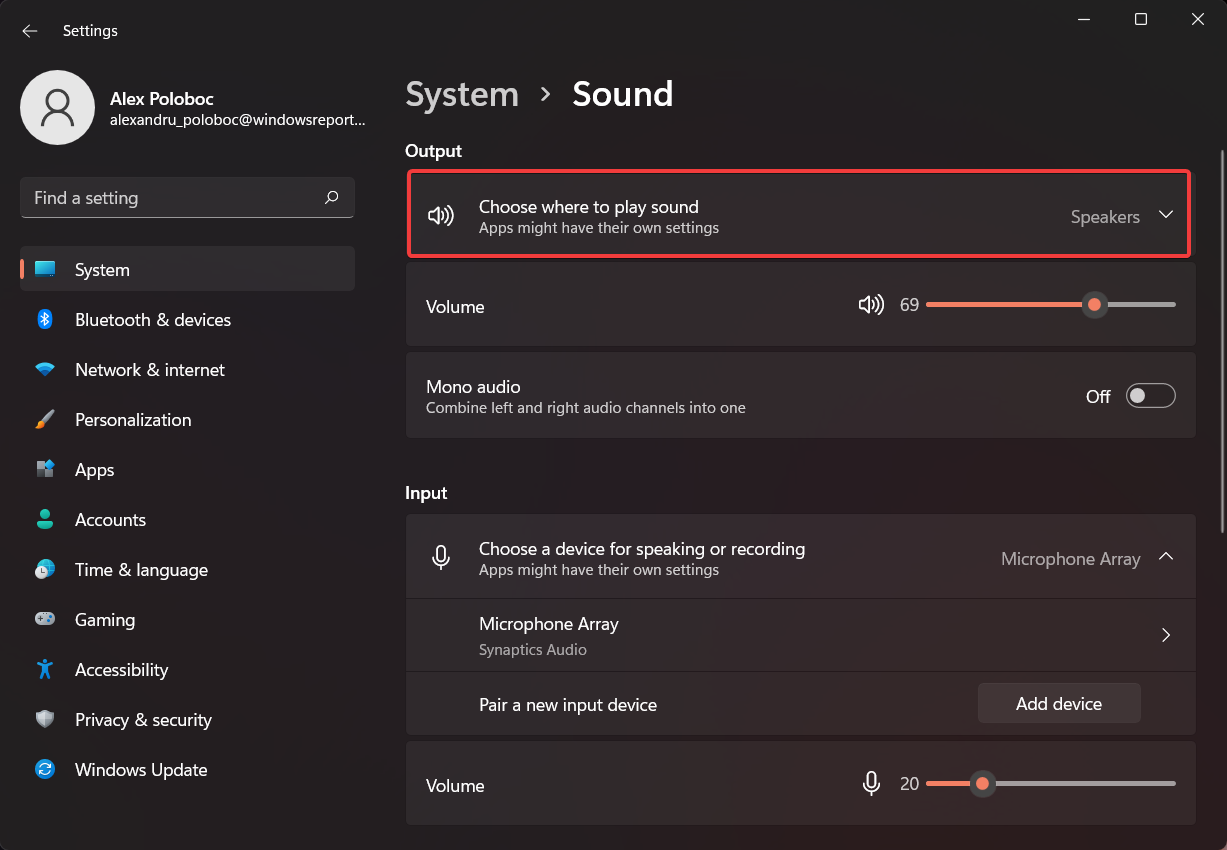Click the Find a setting search box
The height and width of the screenshot is (850, 1227).
[170, 198]
